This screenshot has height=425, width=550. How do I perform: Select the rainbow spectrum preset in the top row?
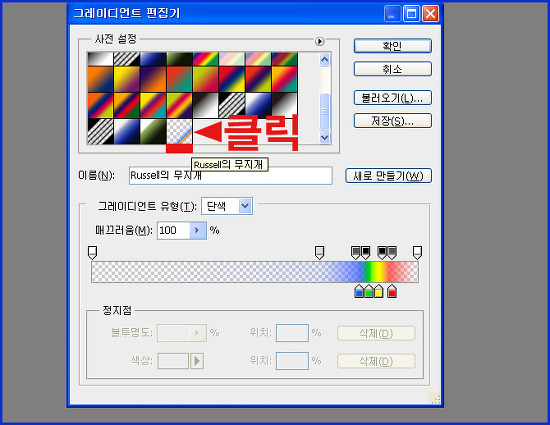[206, 59]
